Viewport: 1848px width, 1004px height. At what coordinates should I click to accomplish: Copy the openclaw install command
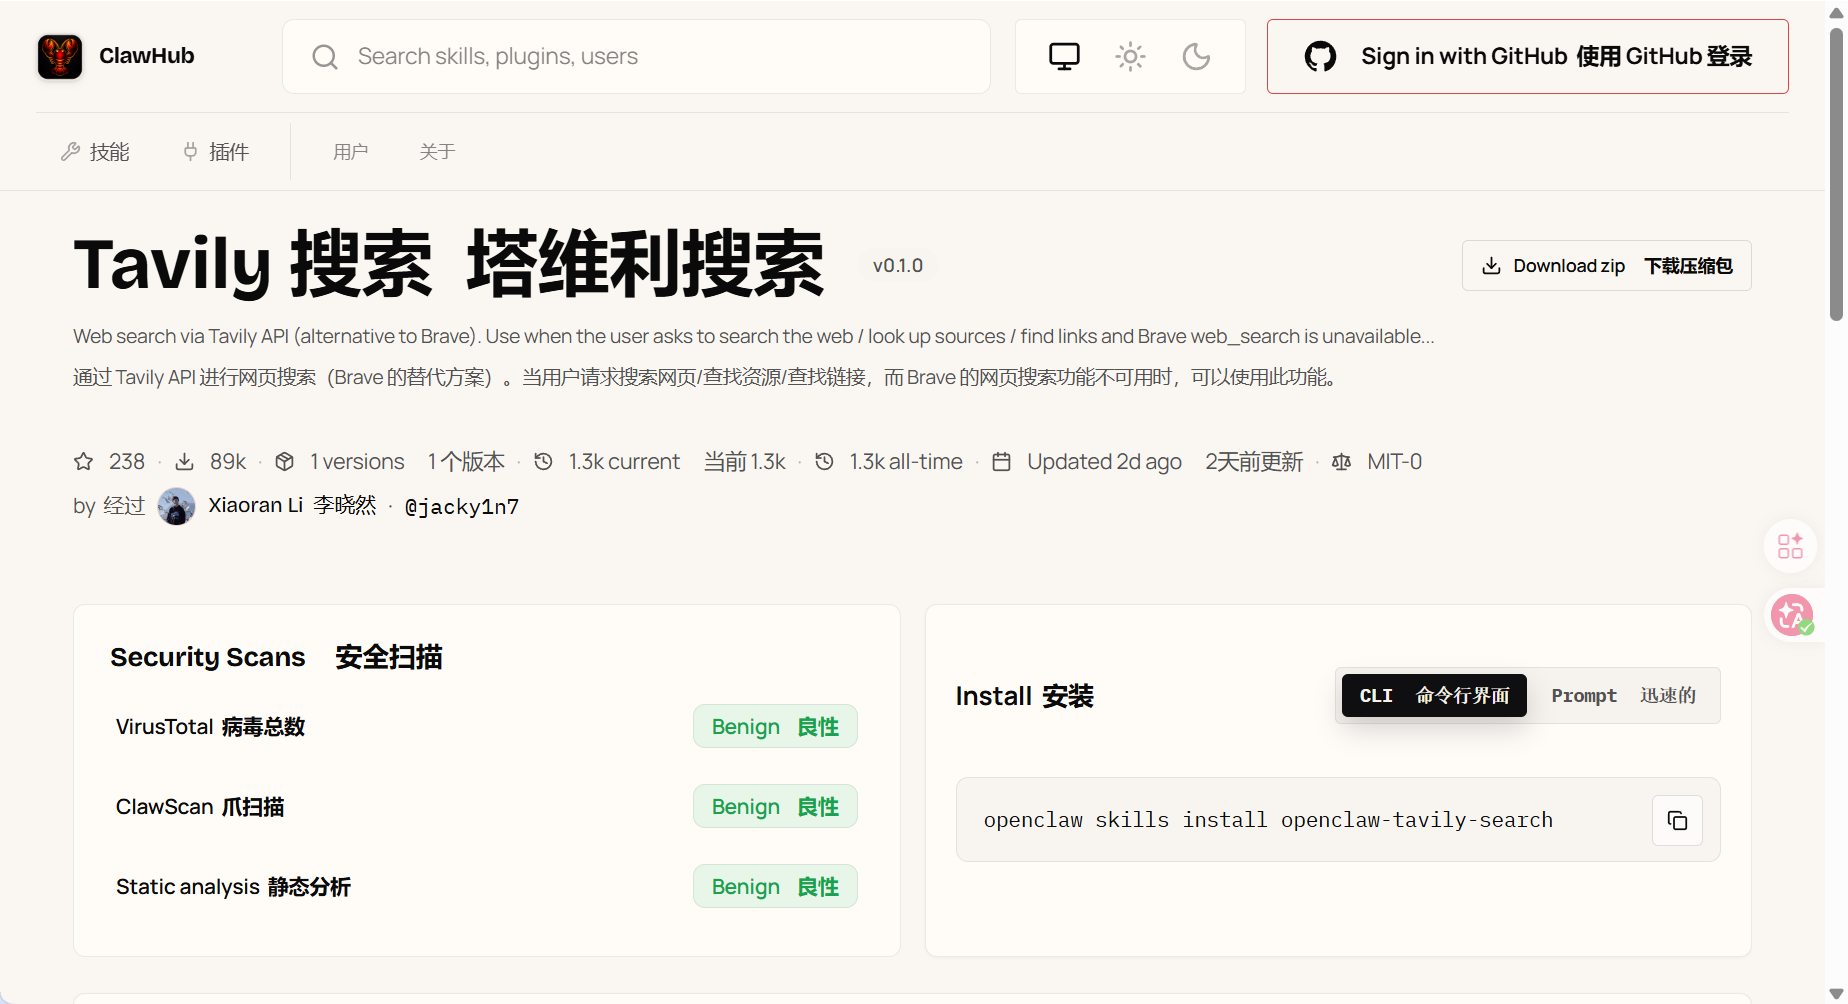1677,821
